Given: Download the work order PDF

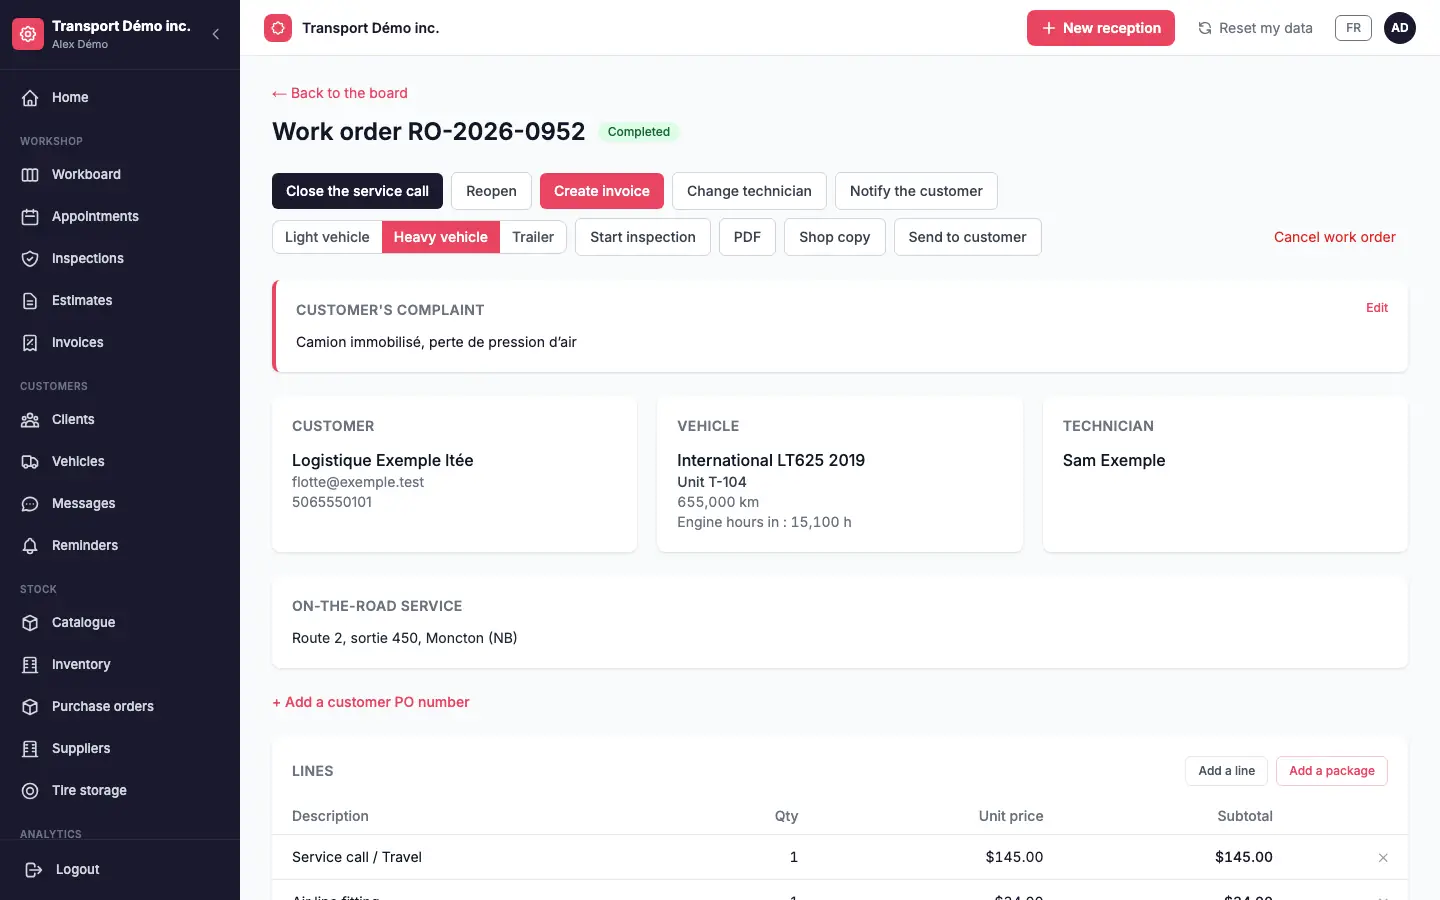Looking at the screenshot, I should (x=747, y=237).
